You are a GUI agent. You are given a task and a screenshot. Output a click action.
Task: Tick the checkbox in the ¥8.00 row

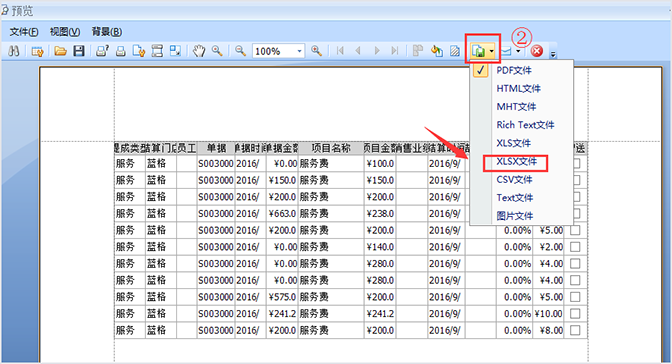tap(575, 330)
